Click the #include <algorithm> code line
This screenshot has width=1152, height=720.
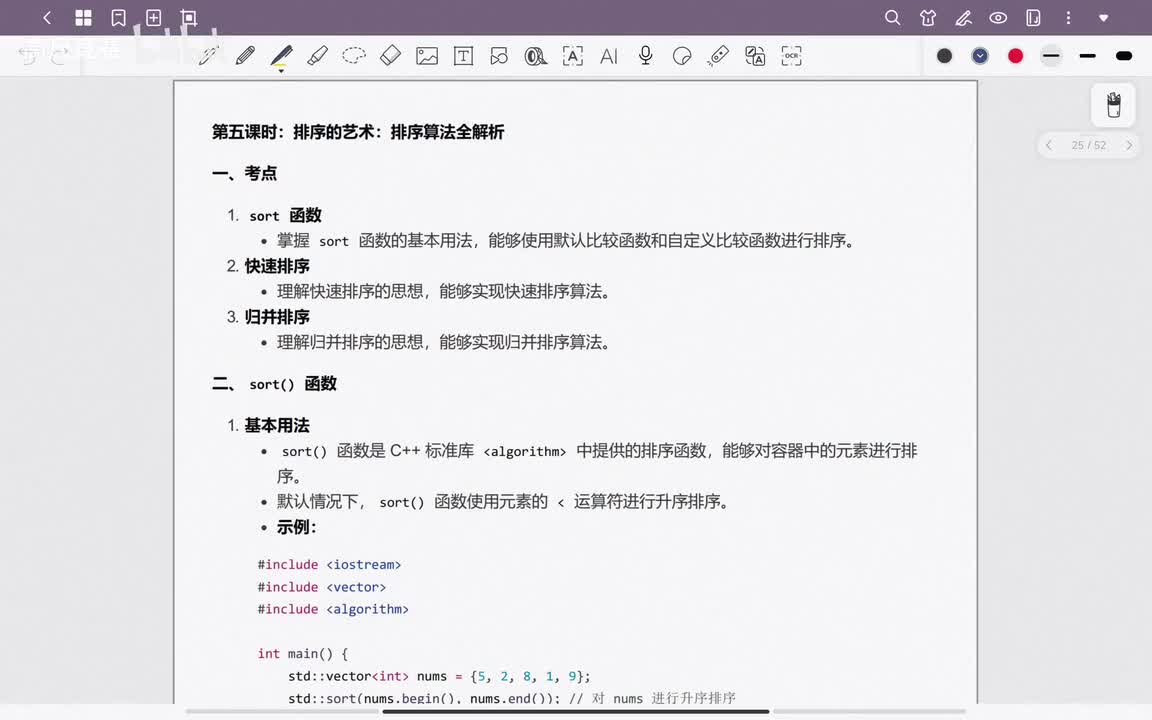(333, 609)
